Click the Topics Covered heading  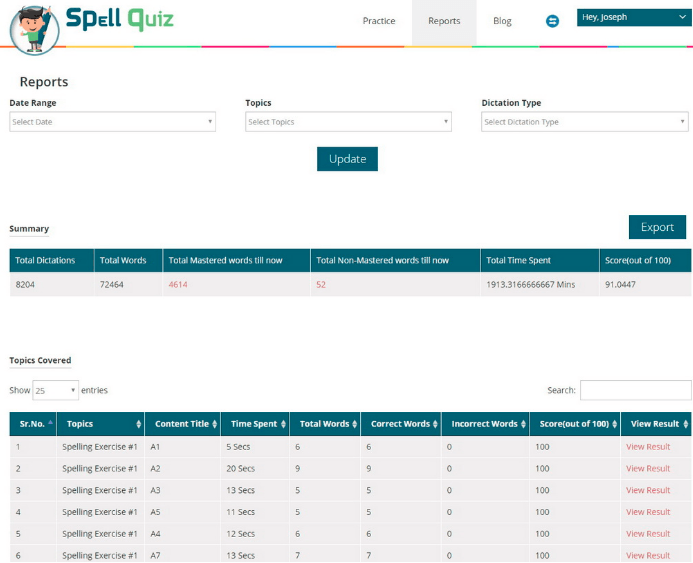[40, 360]
